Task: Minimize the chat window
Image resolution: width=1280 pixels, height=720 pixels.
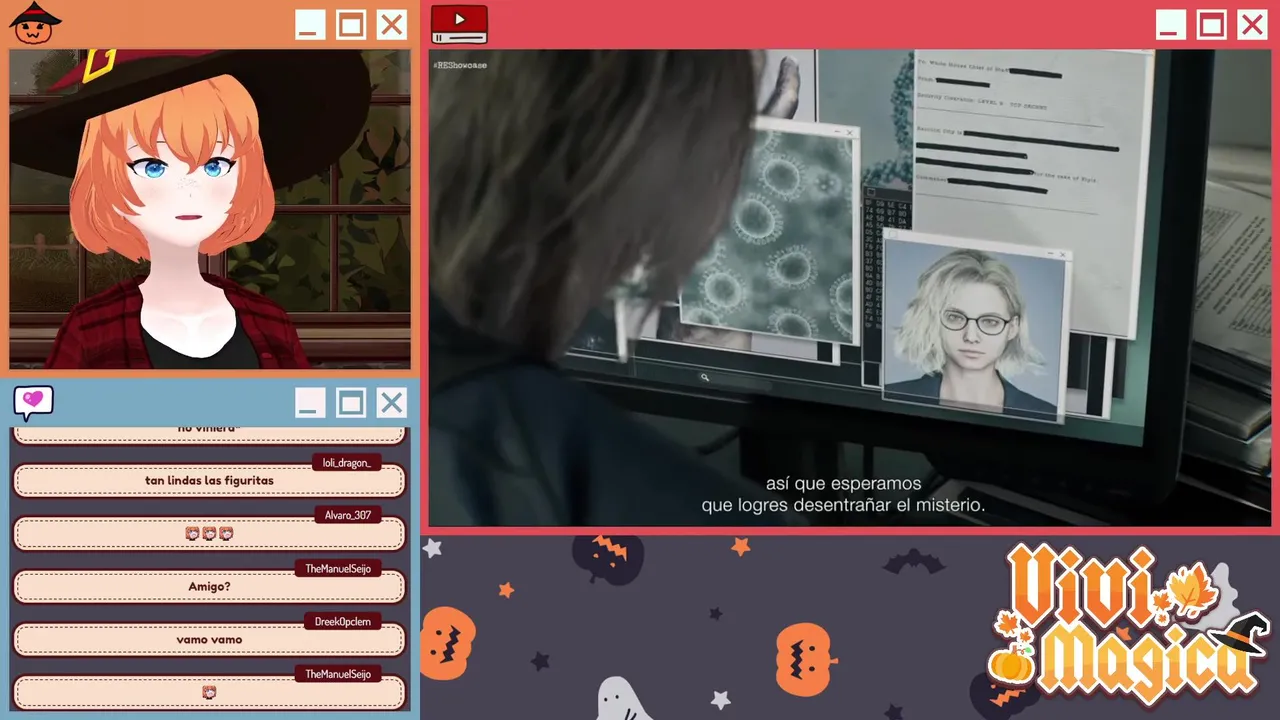Action: 310,403
